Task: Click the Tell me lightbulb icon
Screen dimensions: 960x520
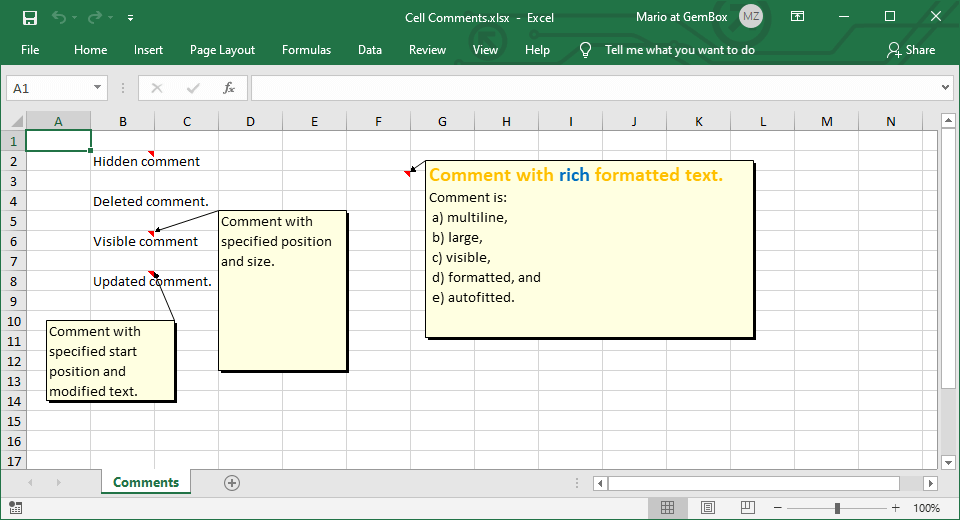Action: click(586, 50)
